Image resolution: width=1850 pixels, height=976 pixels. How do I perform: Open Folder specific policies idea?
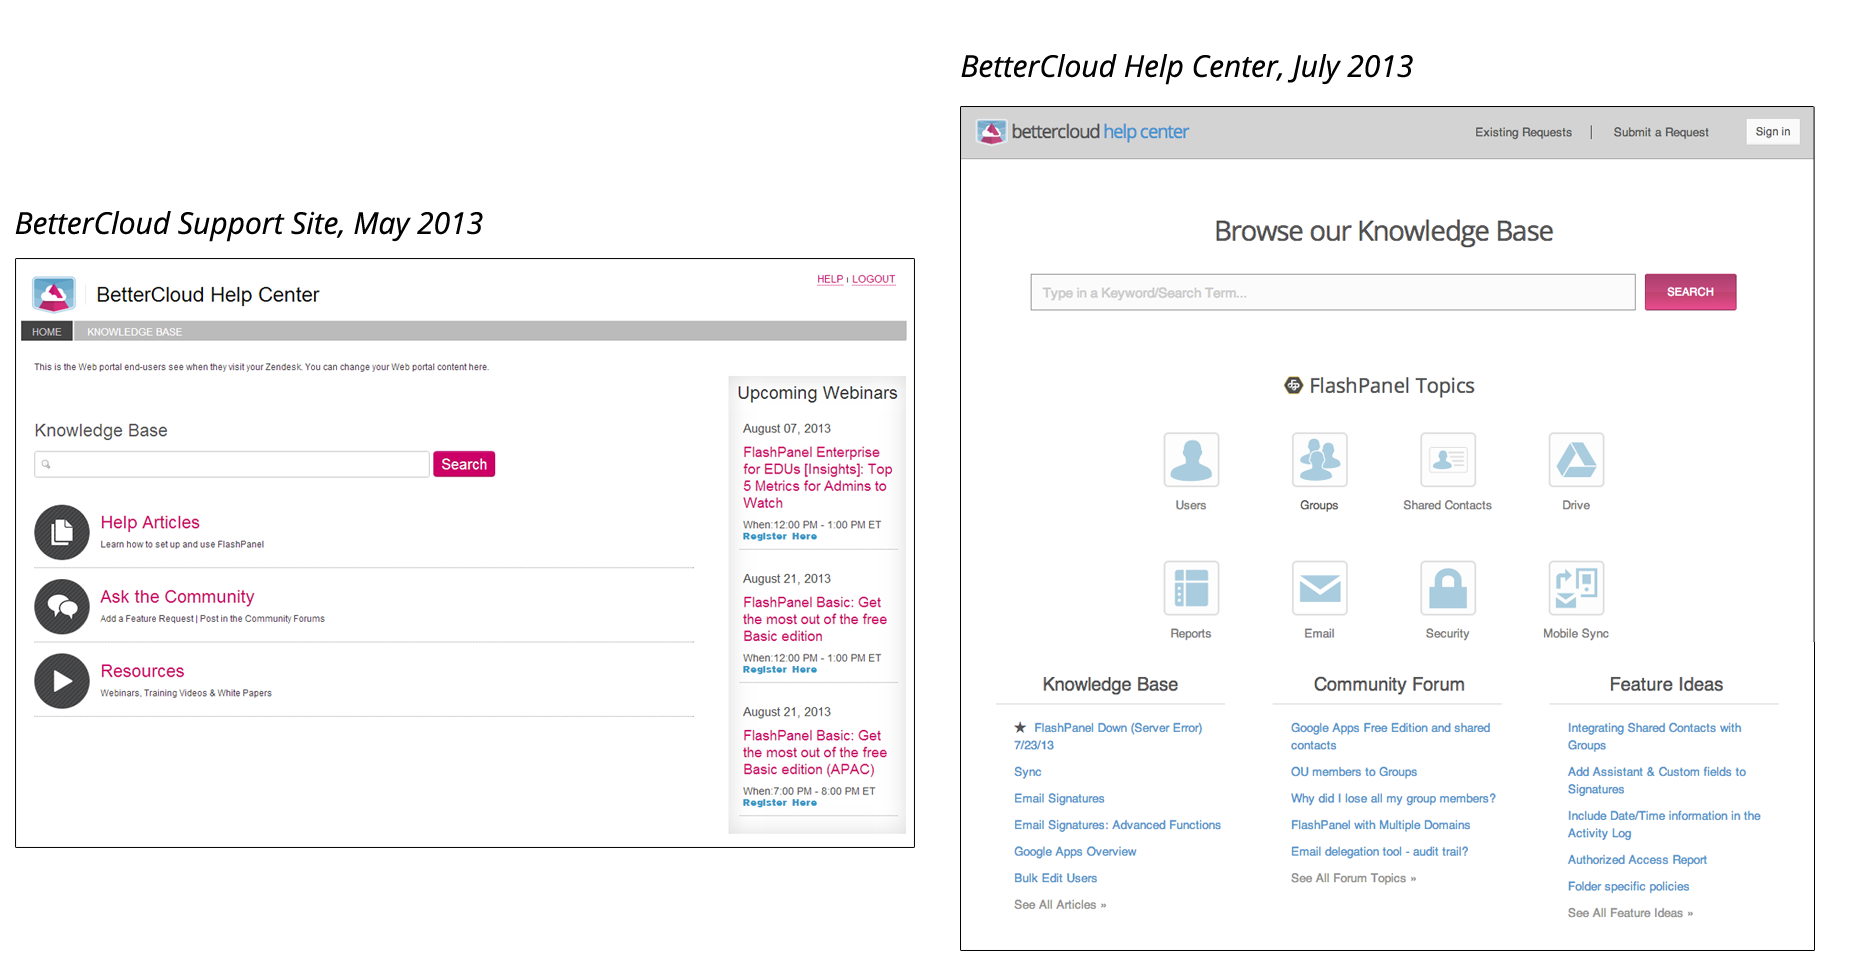click(1628, 886)
